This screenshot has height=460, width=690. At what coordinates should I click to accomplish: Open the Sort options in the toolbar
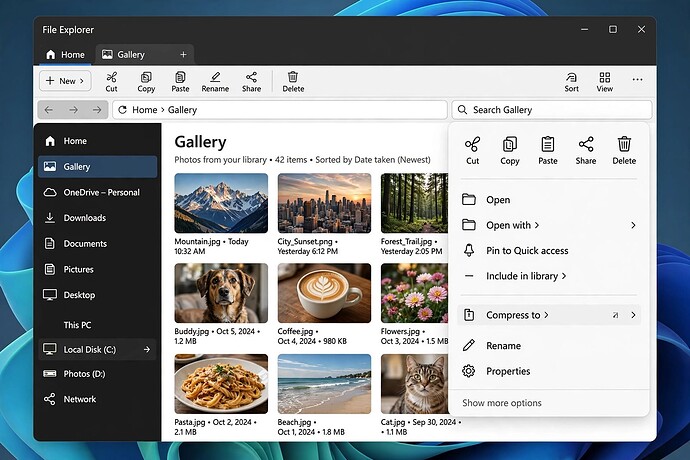571,82
